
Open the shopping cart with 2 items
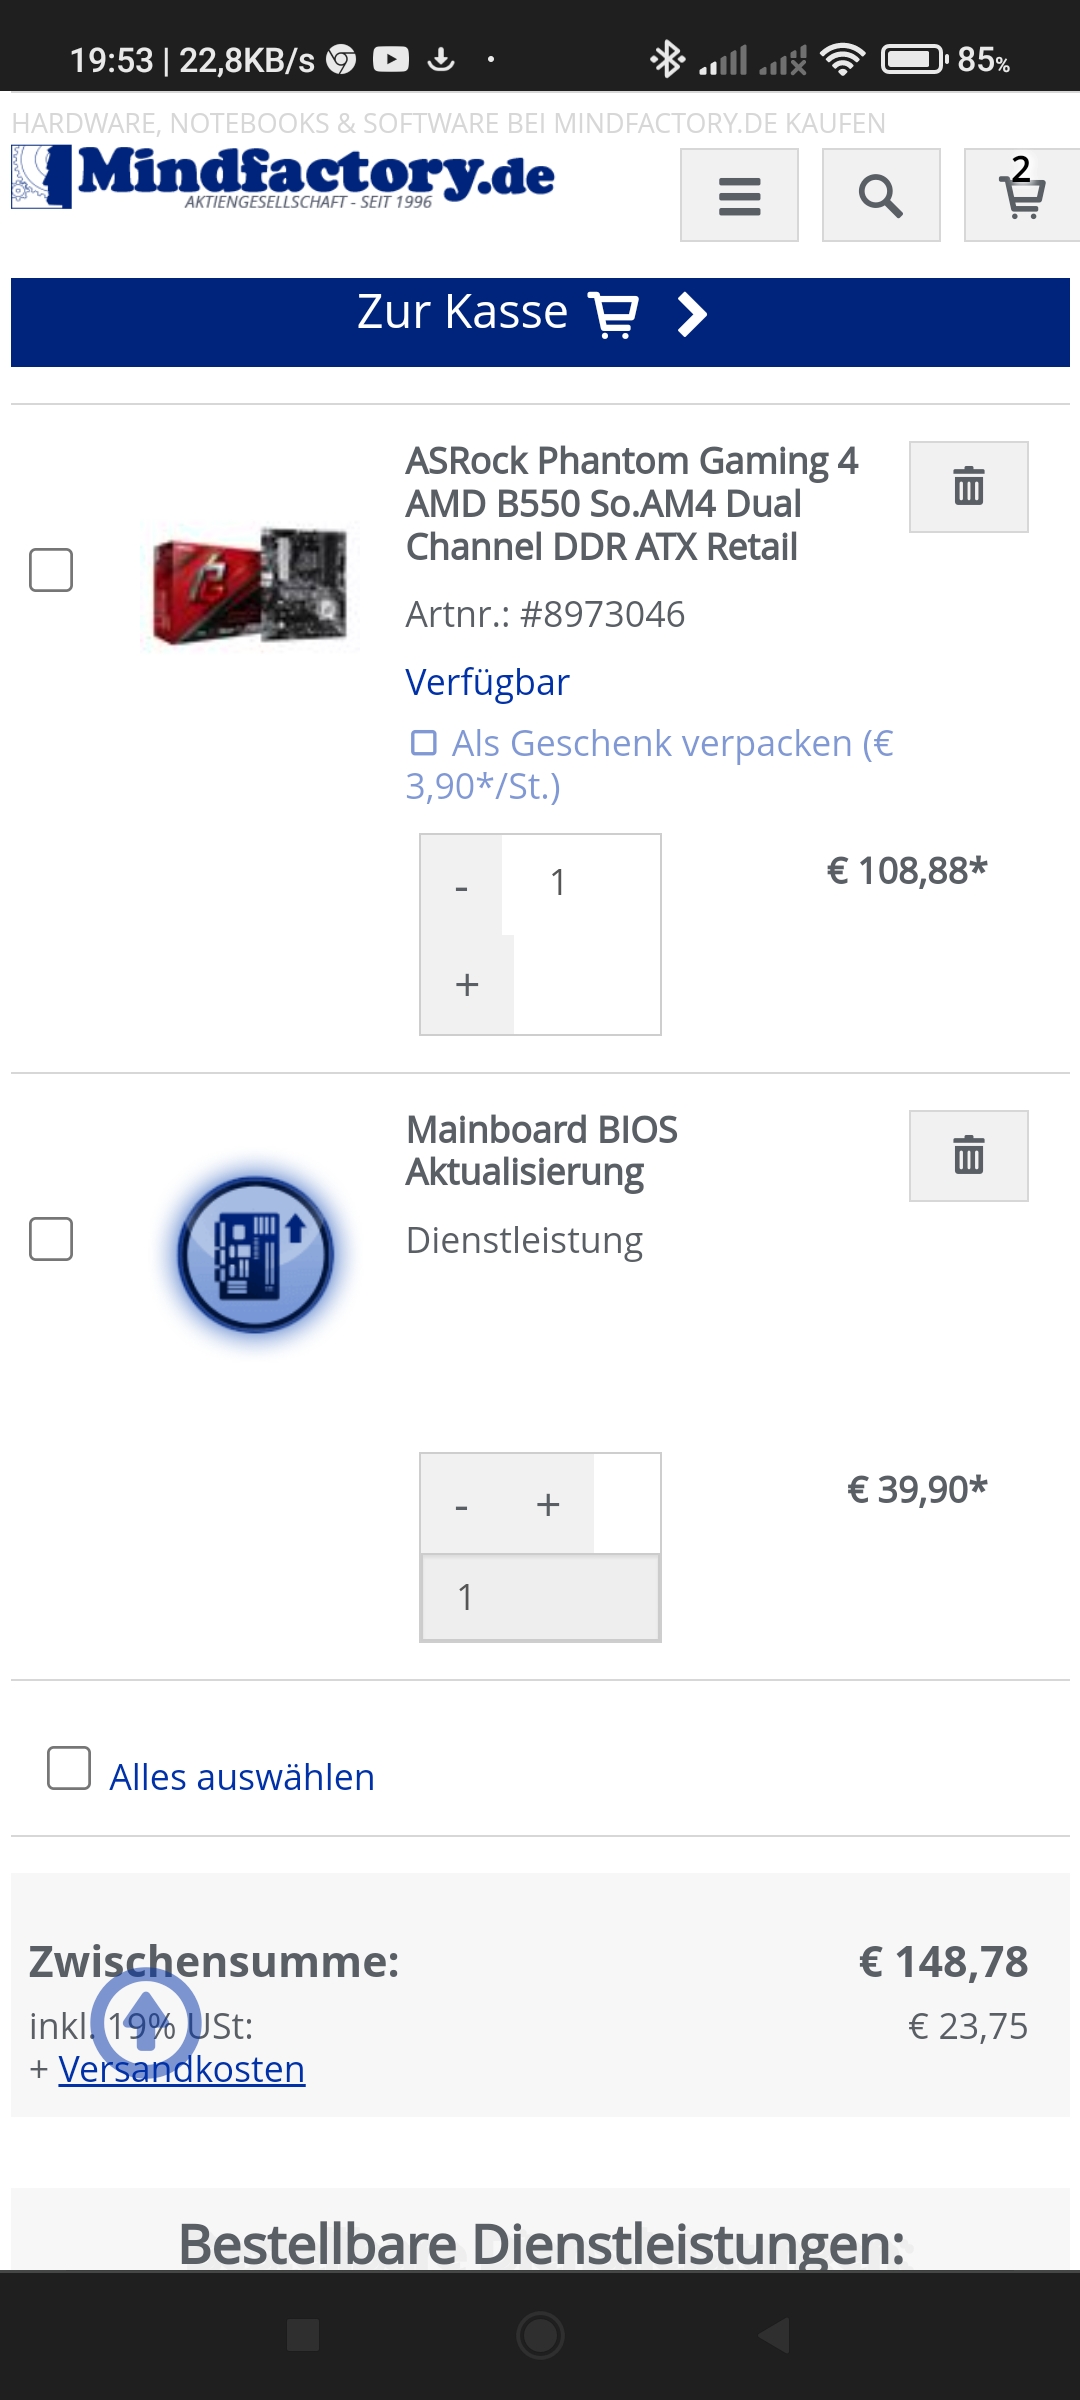click(1019, 195)
